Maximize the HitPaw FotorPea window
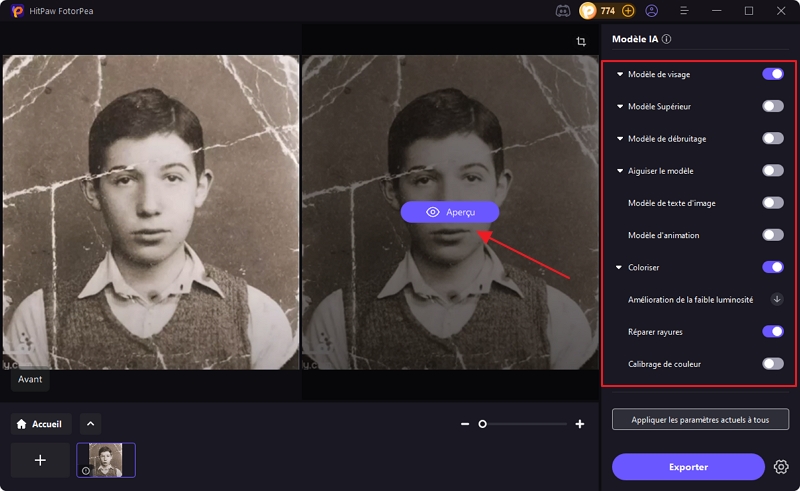The height and width of the screenshot is (491, 800). coord(748,11)
